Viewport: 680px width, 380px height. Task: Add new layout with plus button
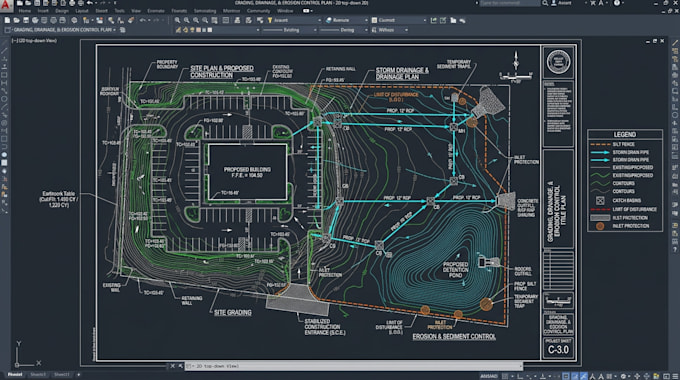pyautogui.click(x=78, y=374)
